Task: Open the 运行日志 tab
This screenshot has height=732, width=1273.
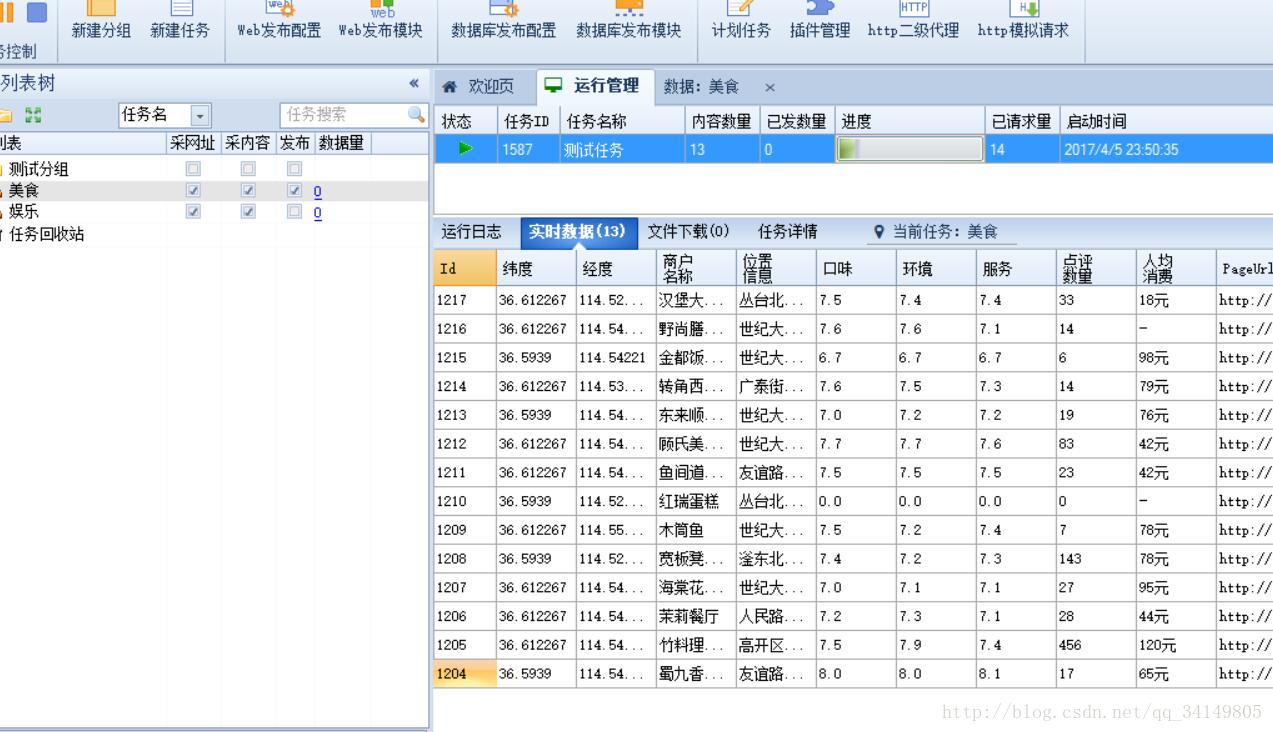Action: tap(471, 231)
